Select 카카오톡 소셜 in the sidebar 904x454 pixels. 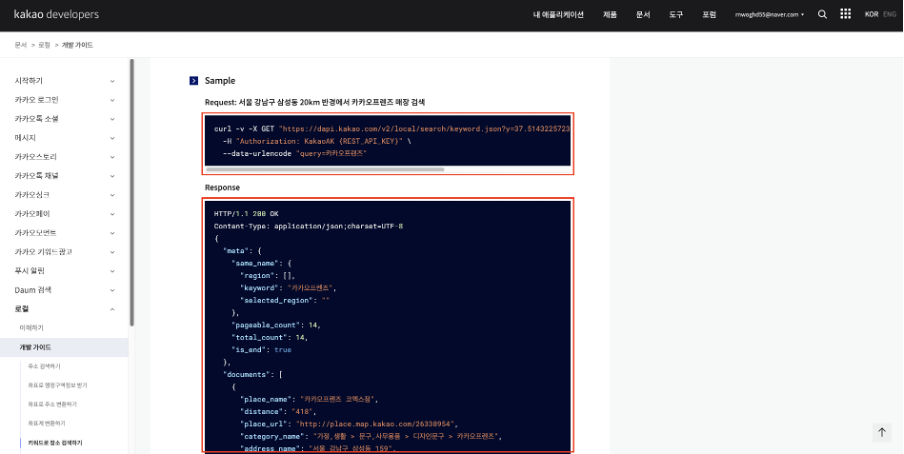pos(36,119)
